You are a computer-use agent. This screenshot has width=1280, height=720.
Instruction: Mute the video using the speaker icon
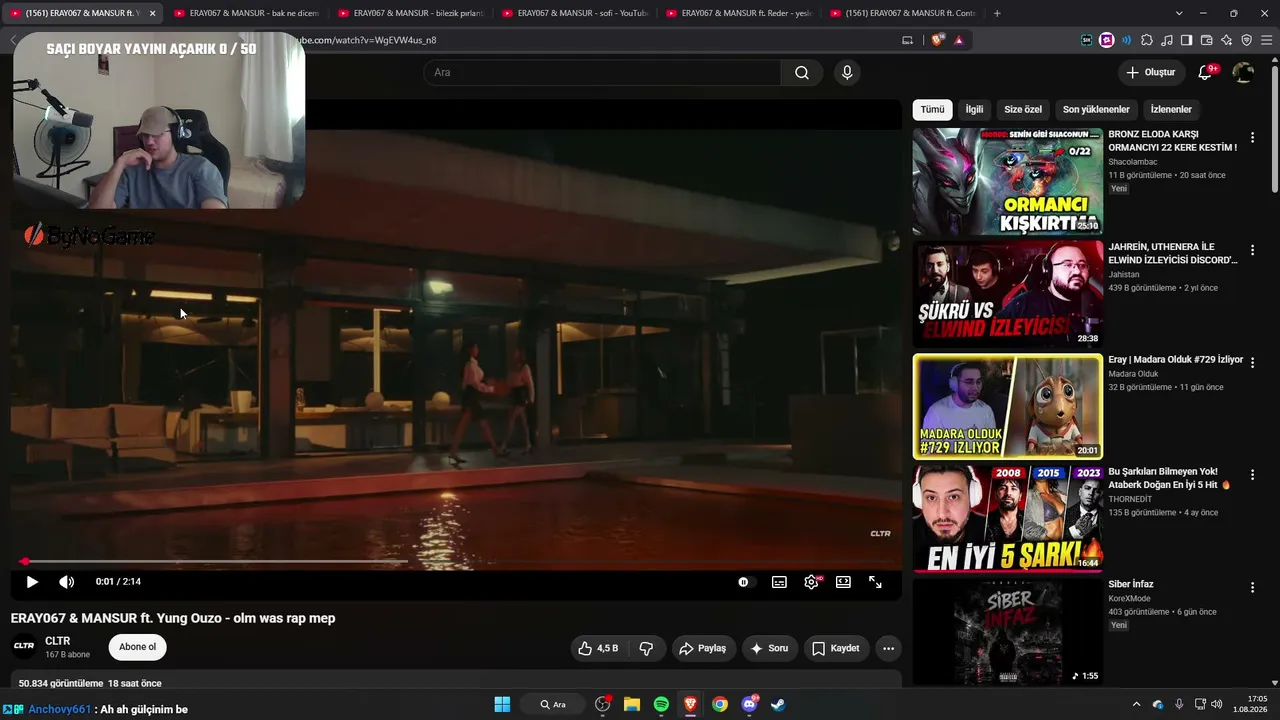(66, 582)
